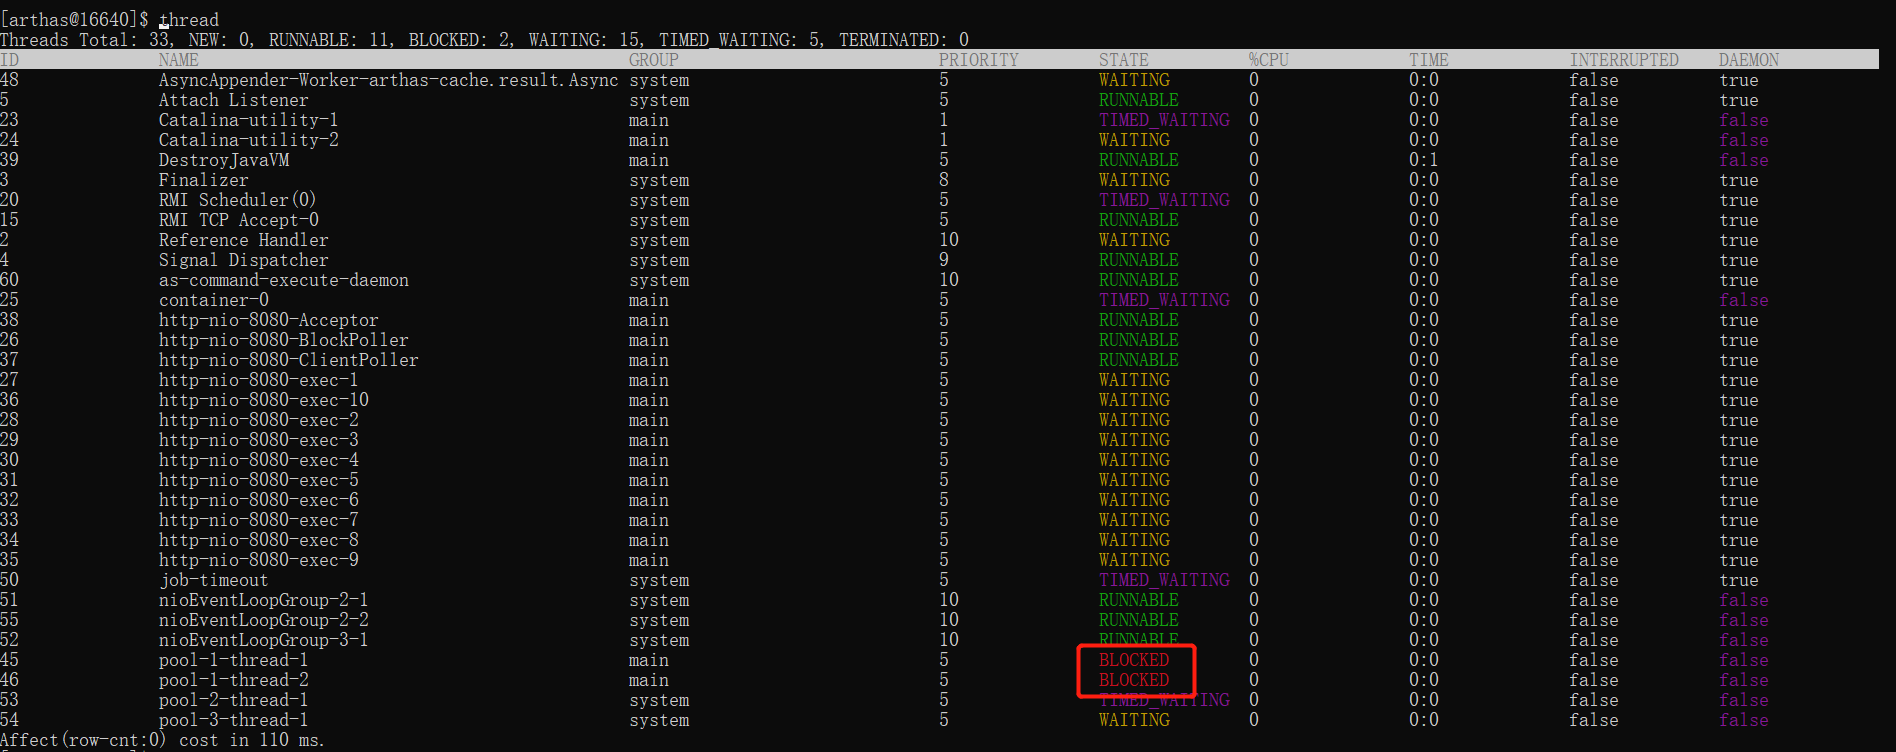
Task: Click priority 8 of the Finalizer thread
Action: pyautogui.click(x=944, y=180)
